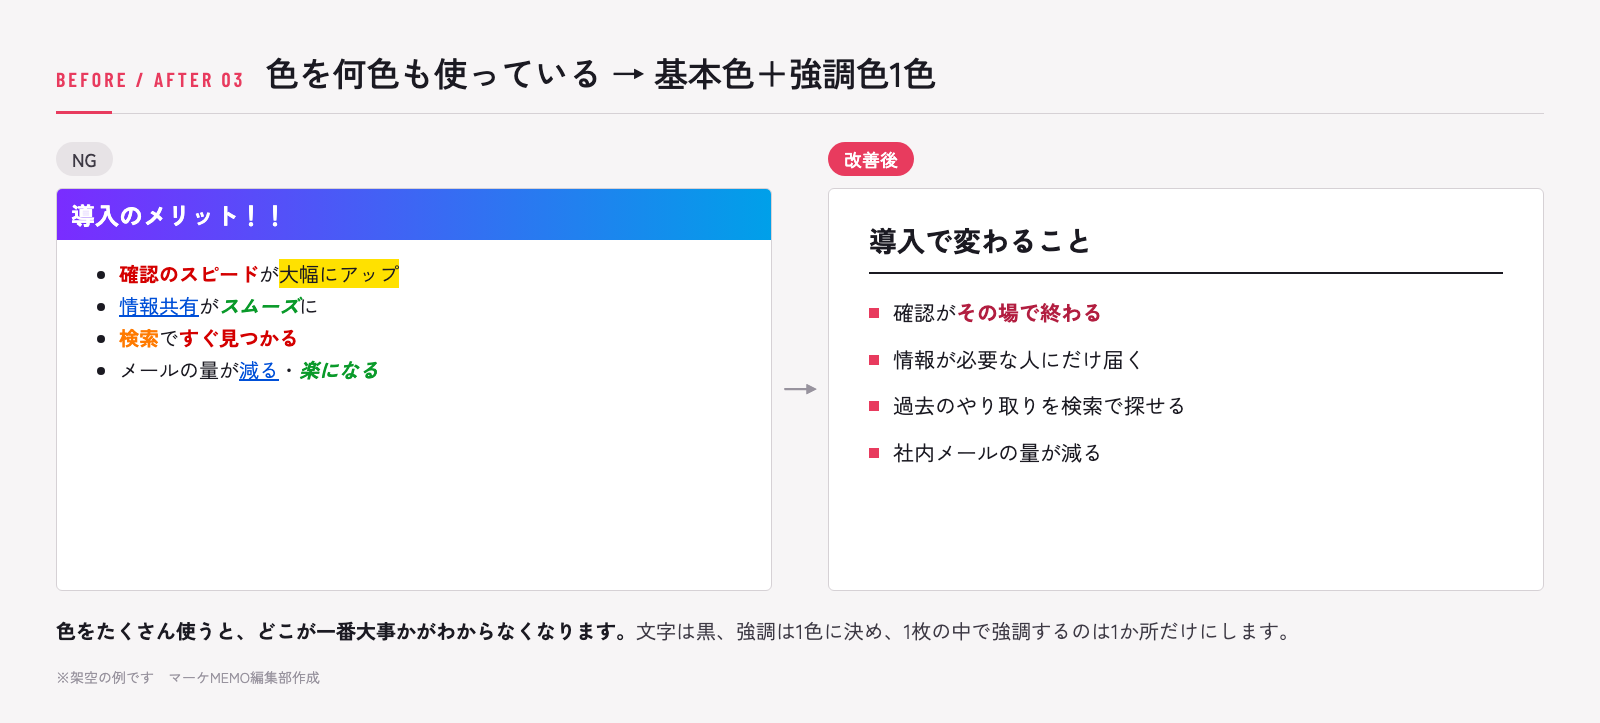Click the green italic text 'スムーズ'
The width and height of the screenshot is (1600, 723).
pyautogui.click(x=260, y=306)
